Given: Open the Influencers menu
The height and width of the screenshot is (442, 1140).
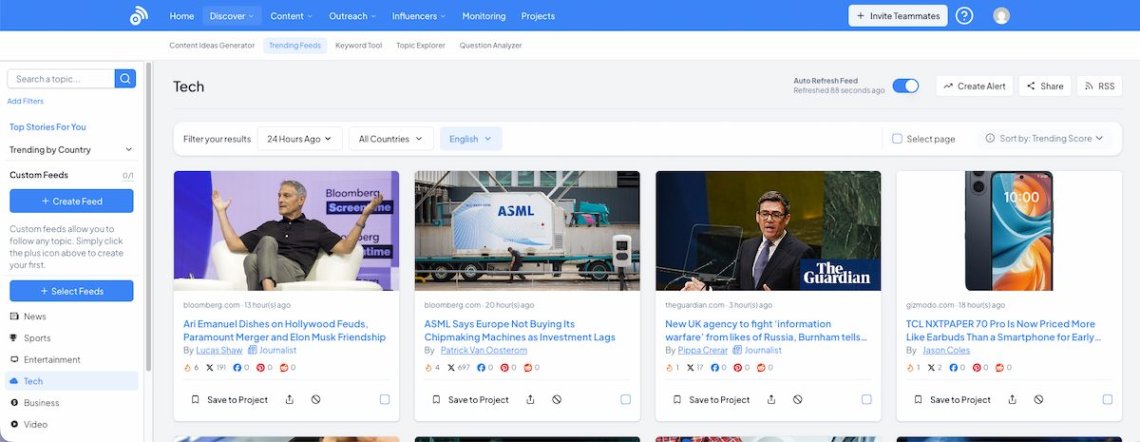Looking at the screenshot, I should tap(419, 15).
